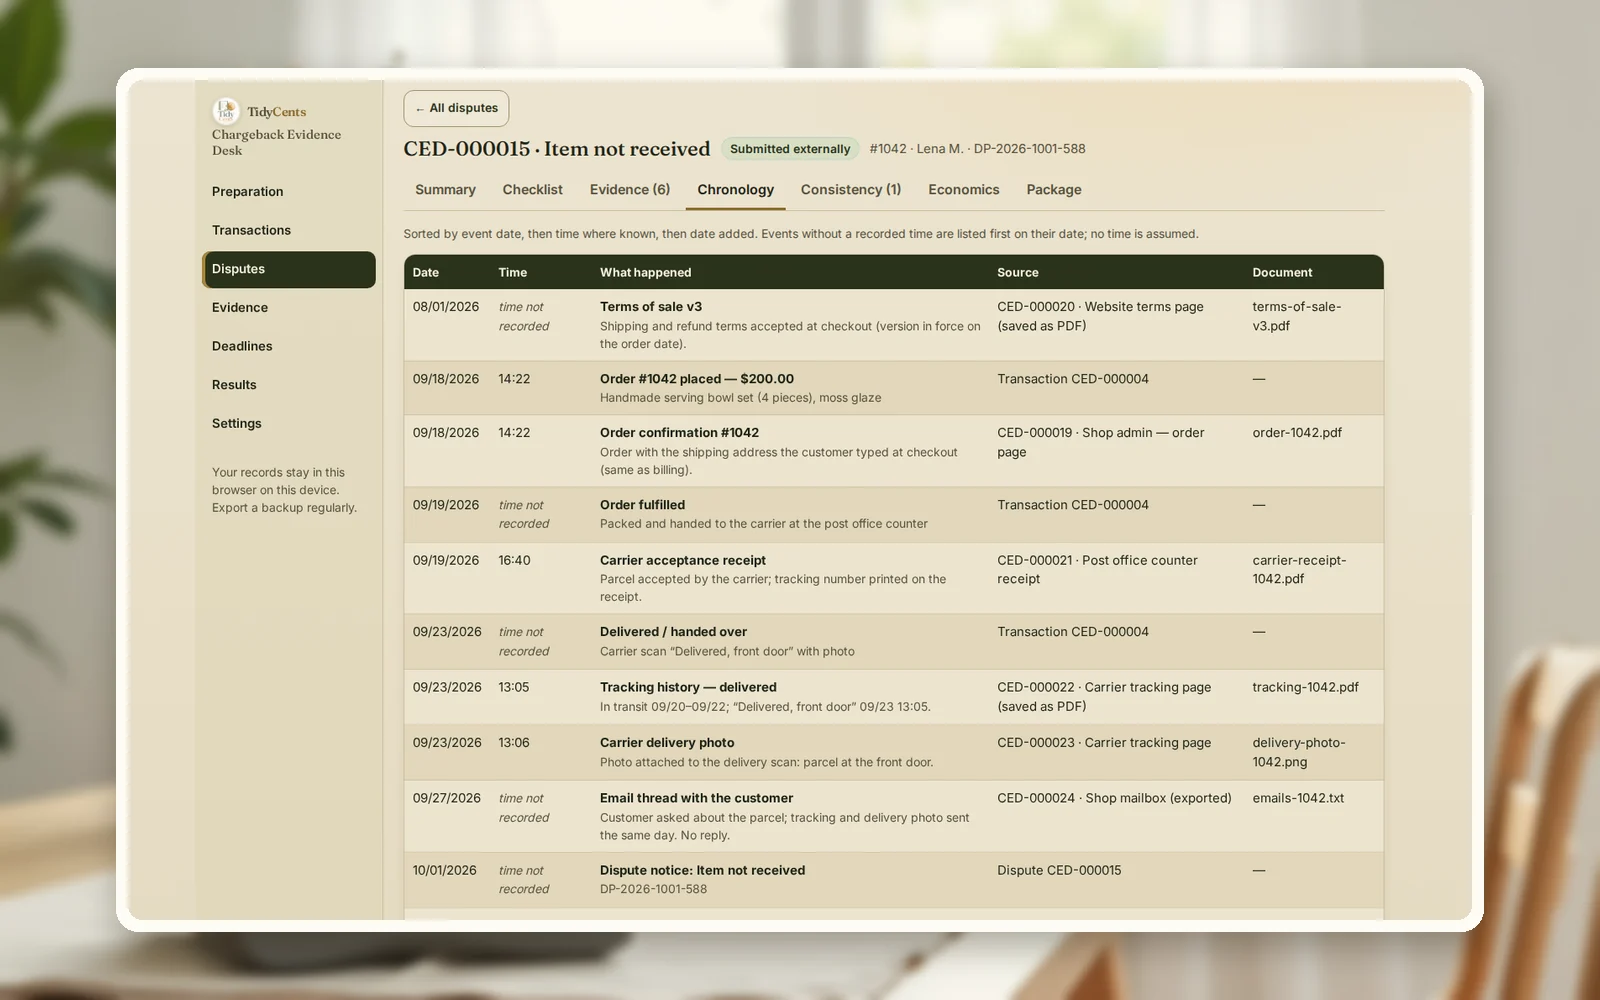Click terms-of-sale-v3.pdf document name
The height and width of the screenshot is (1000, 1600).
tap(1297, 316)
